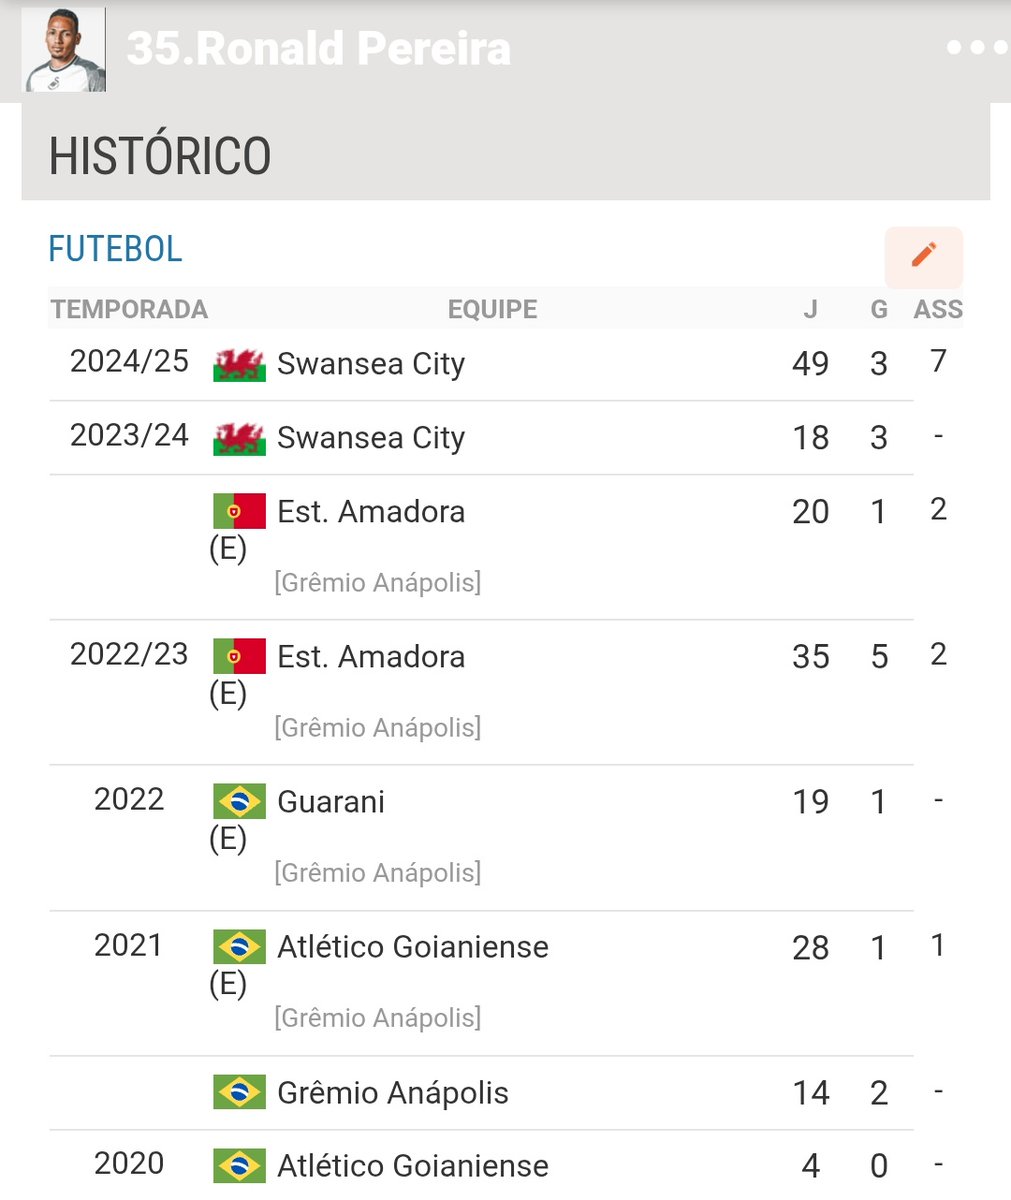
Task: Open the 2024/25 Swansea City team link
Action: tap(371, 364)
